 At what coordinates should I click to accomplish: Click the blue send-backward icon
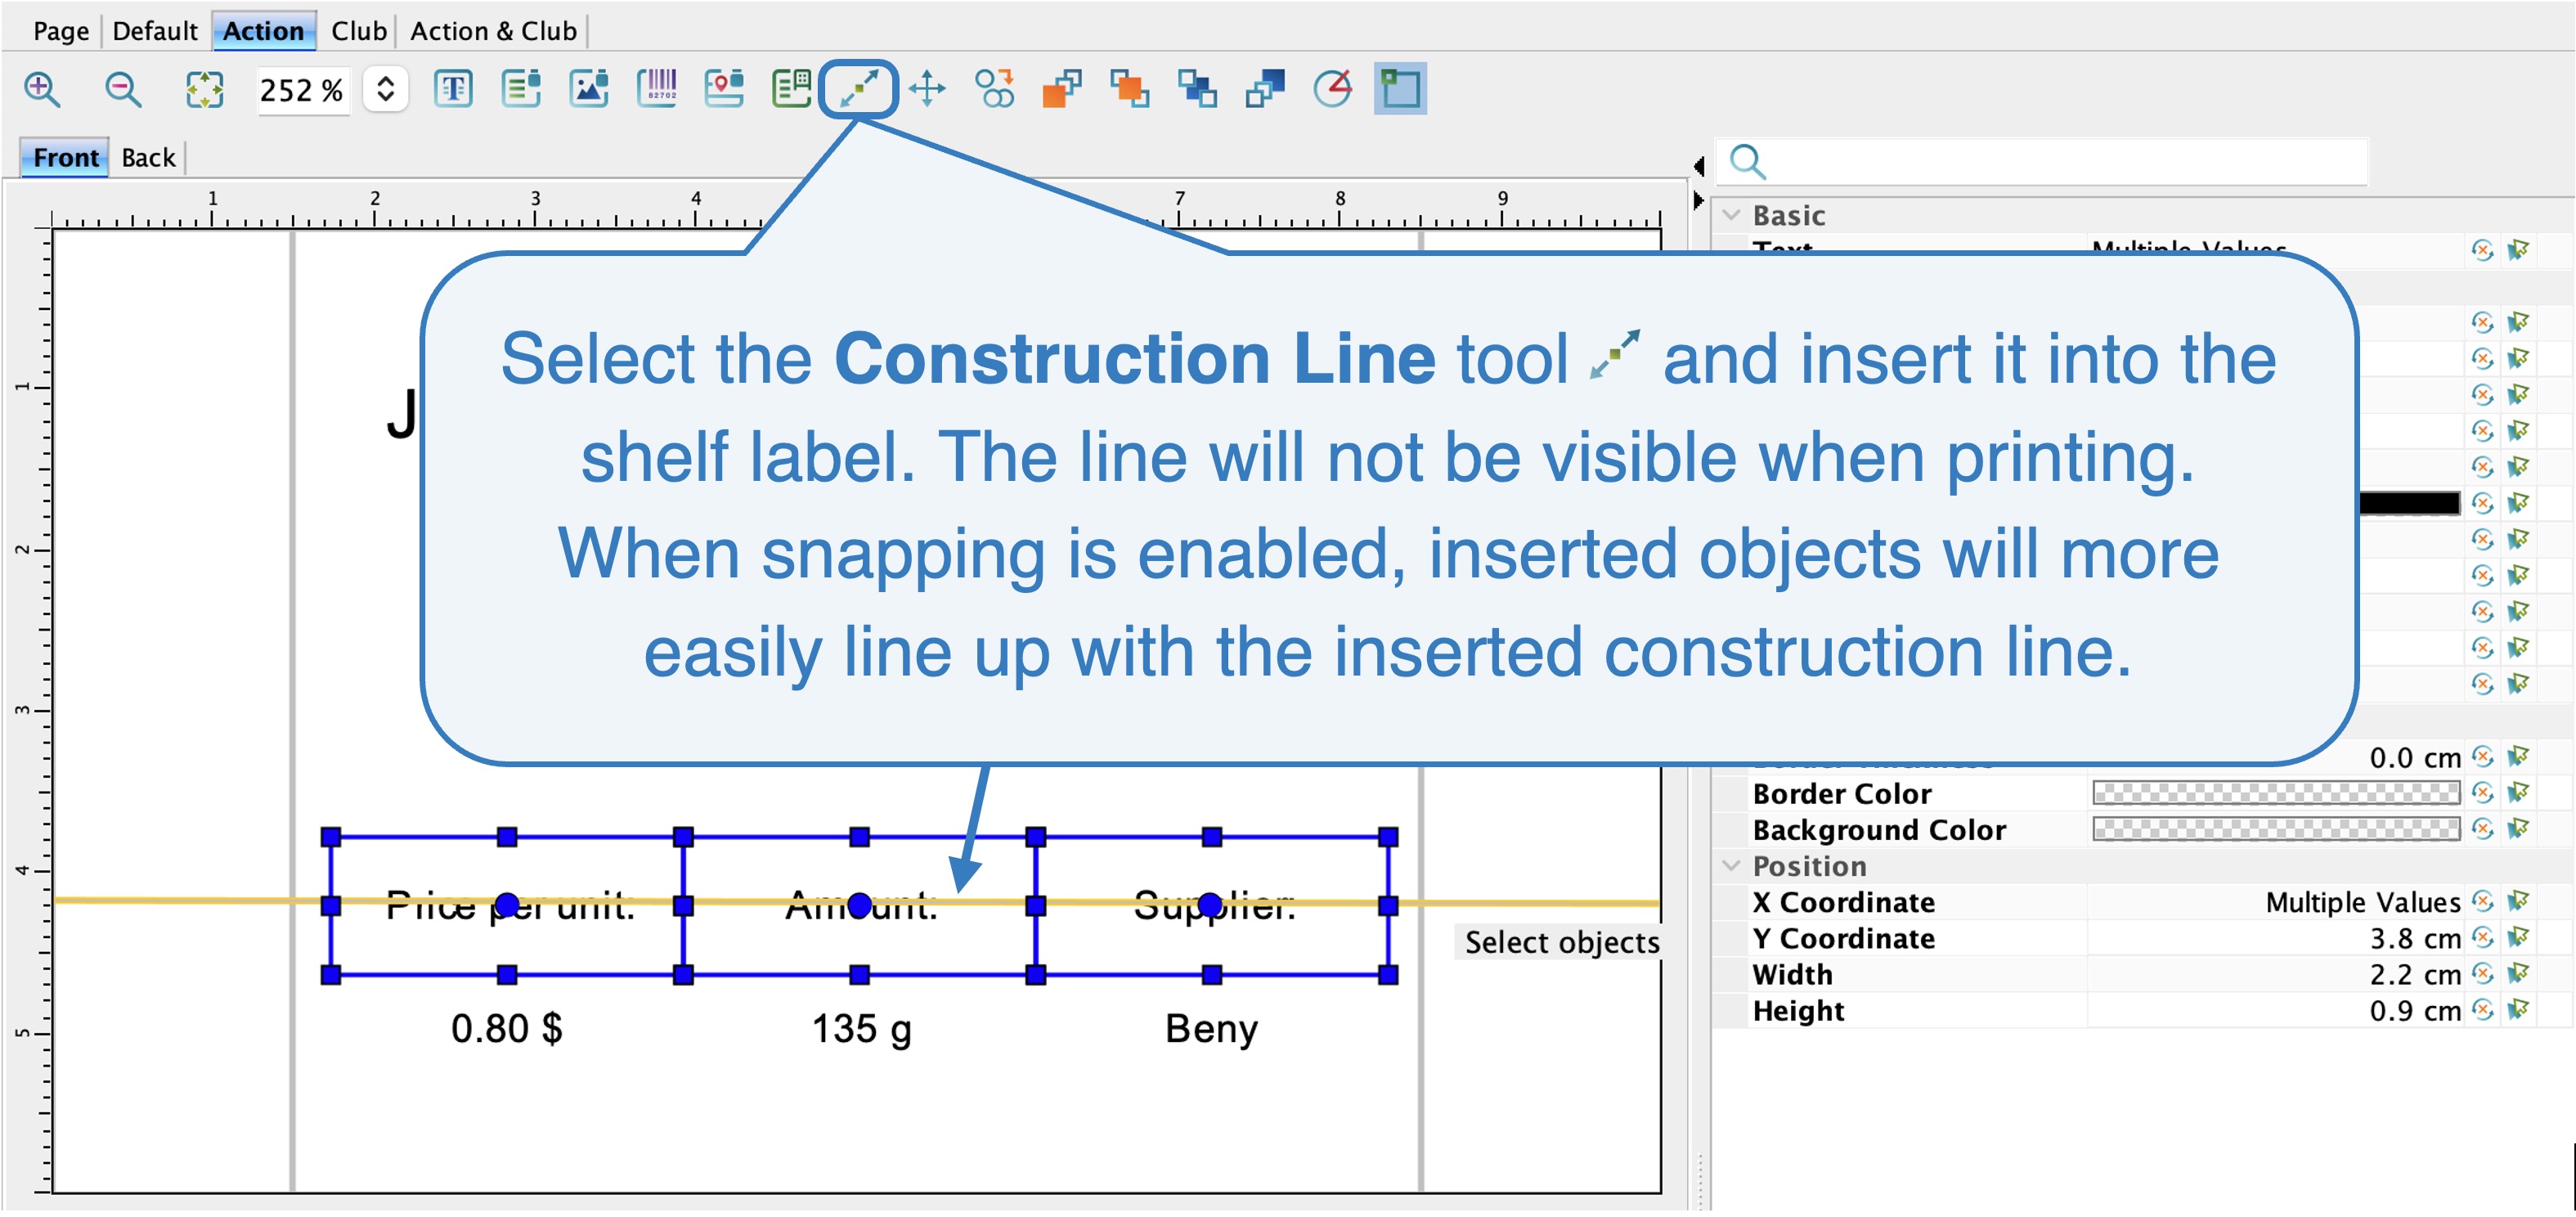point(1197,90)
